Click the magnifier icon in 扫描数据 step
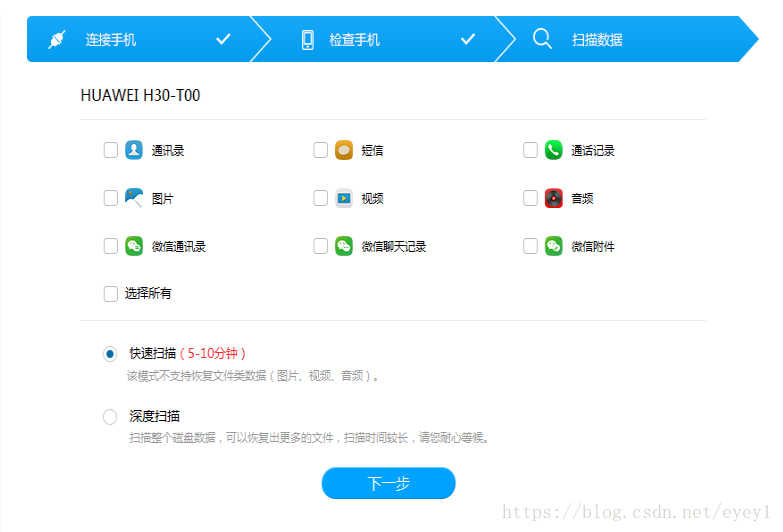The image size is (783, 532). point(542,39)
